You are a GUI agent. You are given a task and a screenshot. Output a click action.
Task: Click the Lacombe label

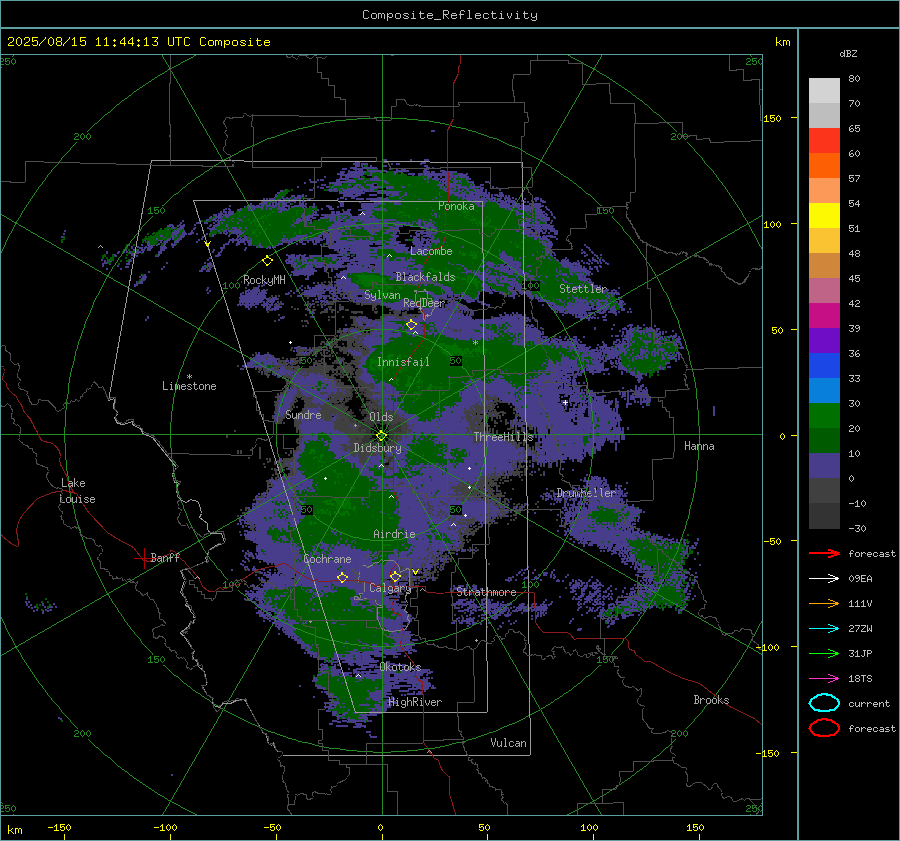[x=431, y=251]
